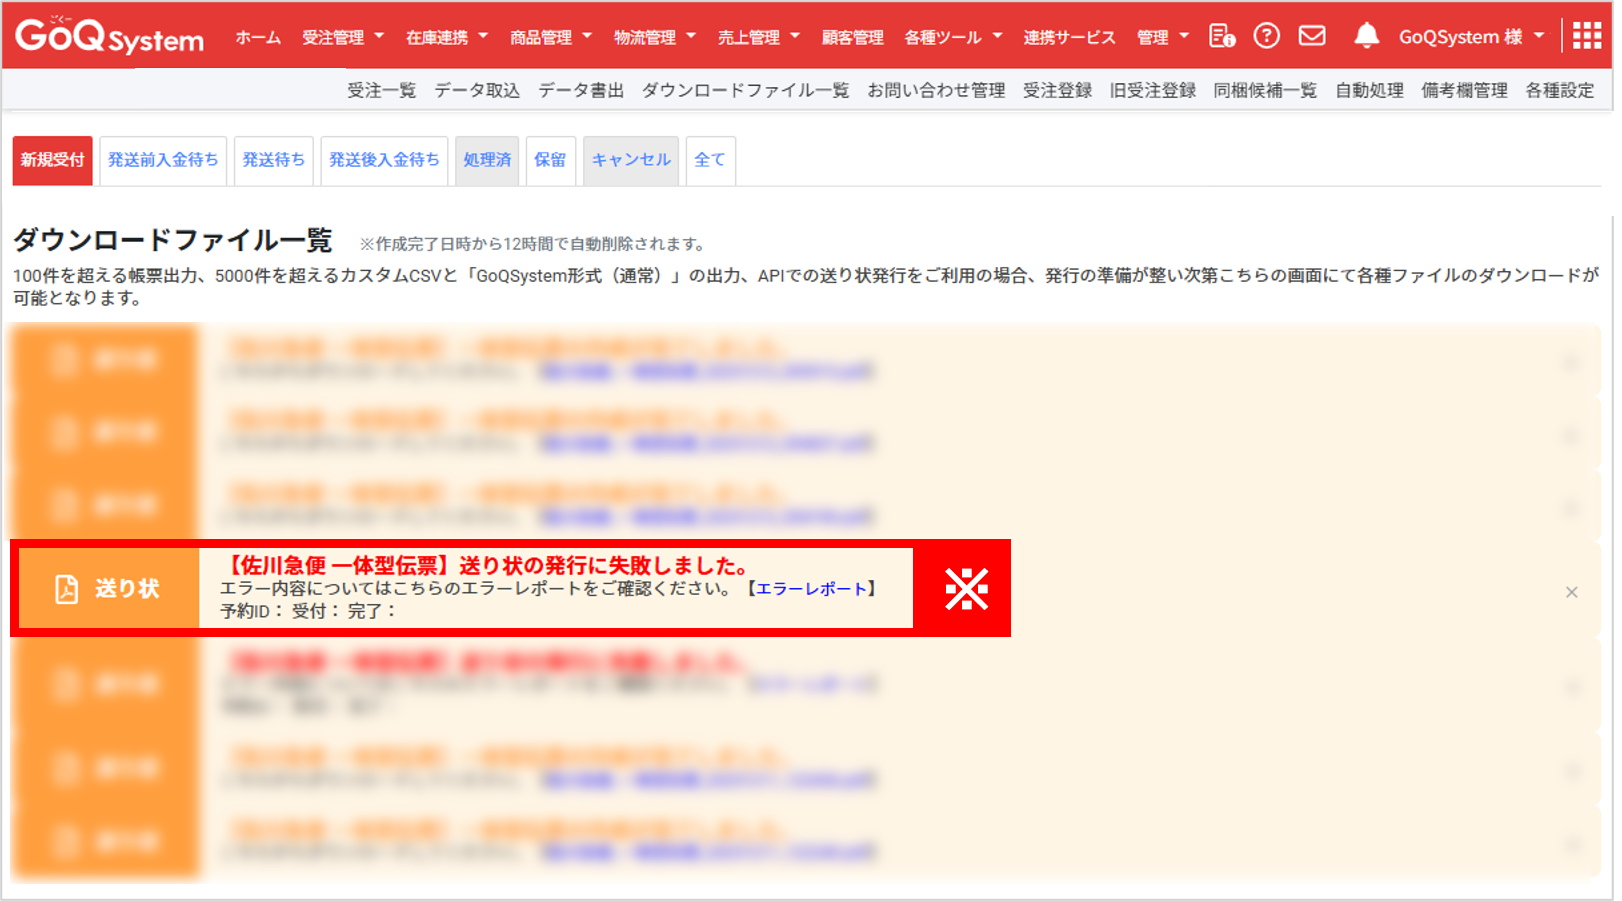1622x901 pixels.
Task: Open the notification bell
Action: (x=1366, y=37)
